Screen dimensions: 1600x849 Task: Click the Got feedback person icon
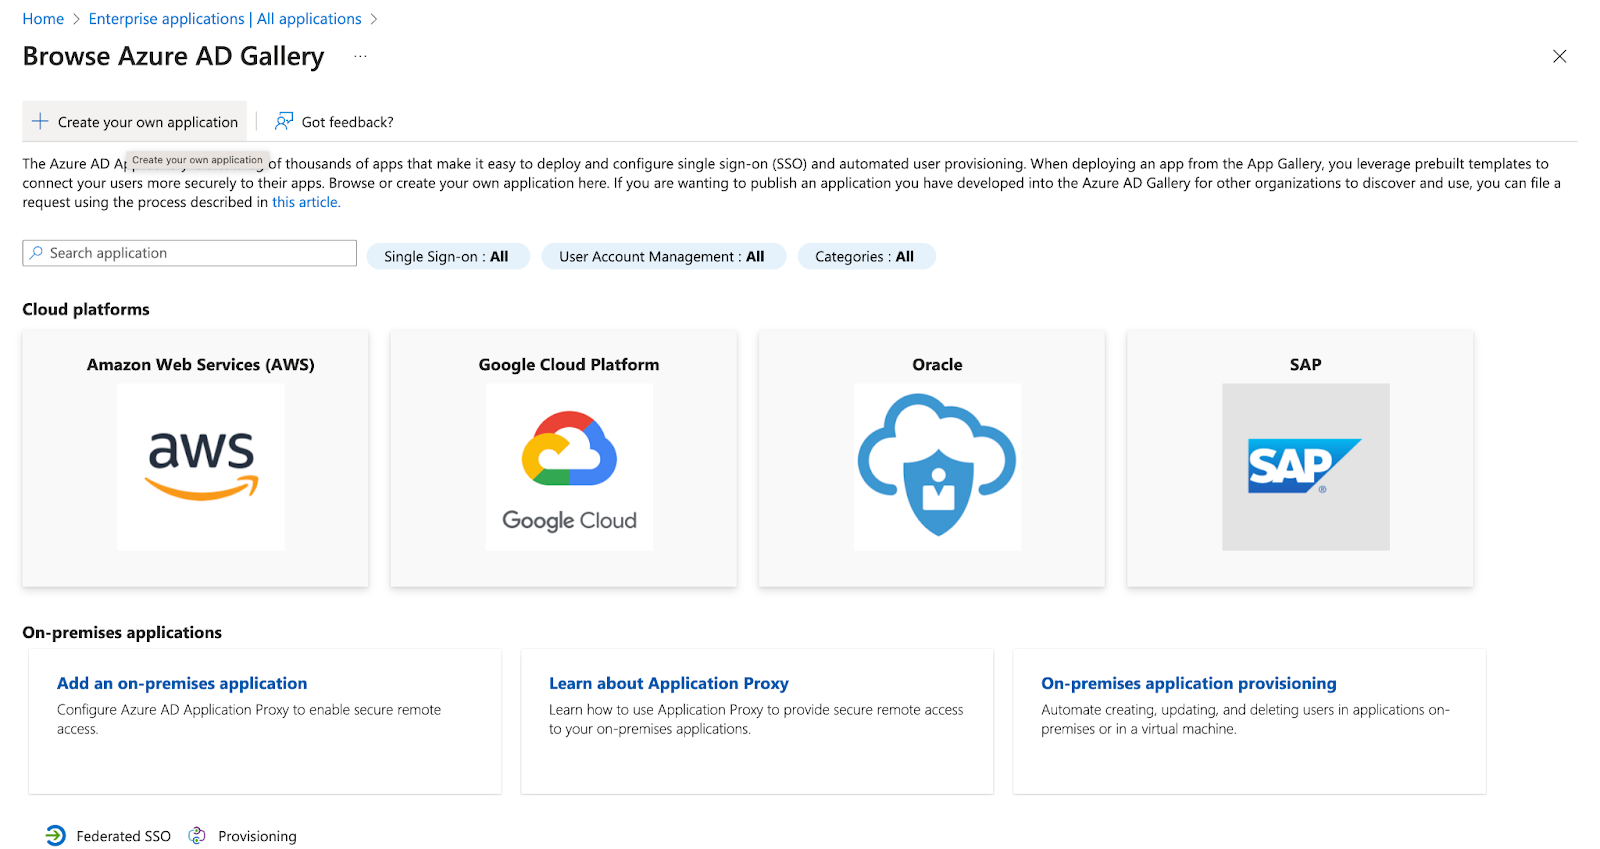[284, 121]
